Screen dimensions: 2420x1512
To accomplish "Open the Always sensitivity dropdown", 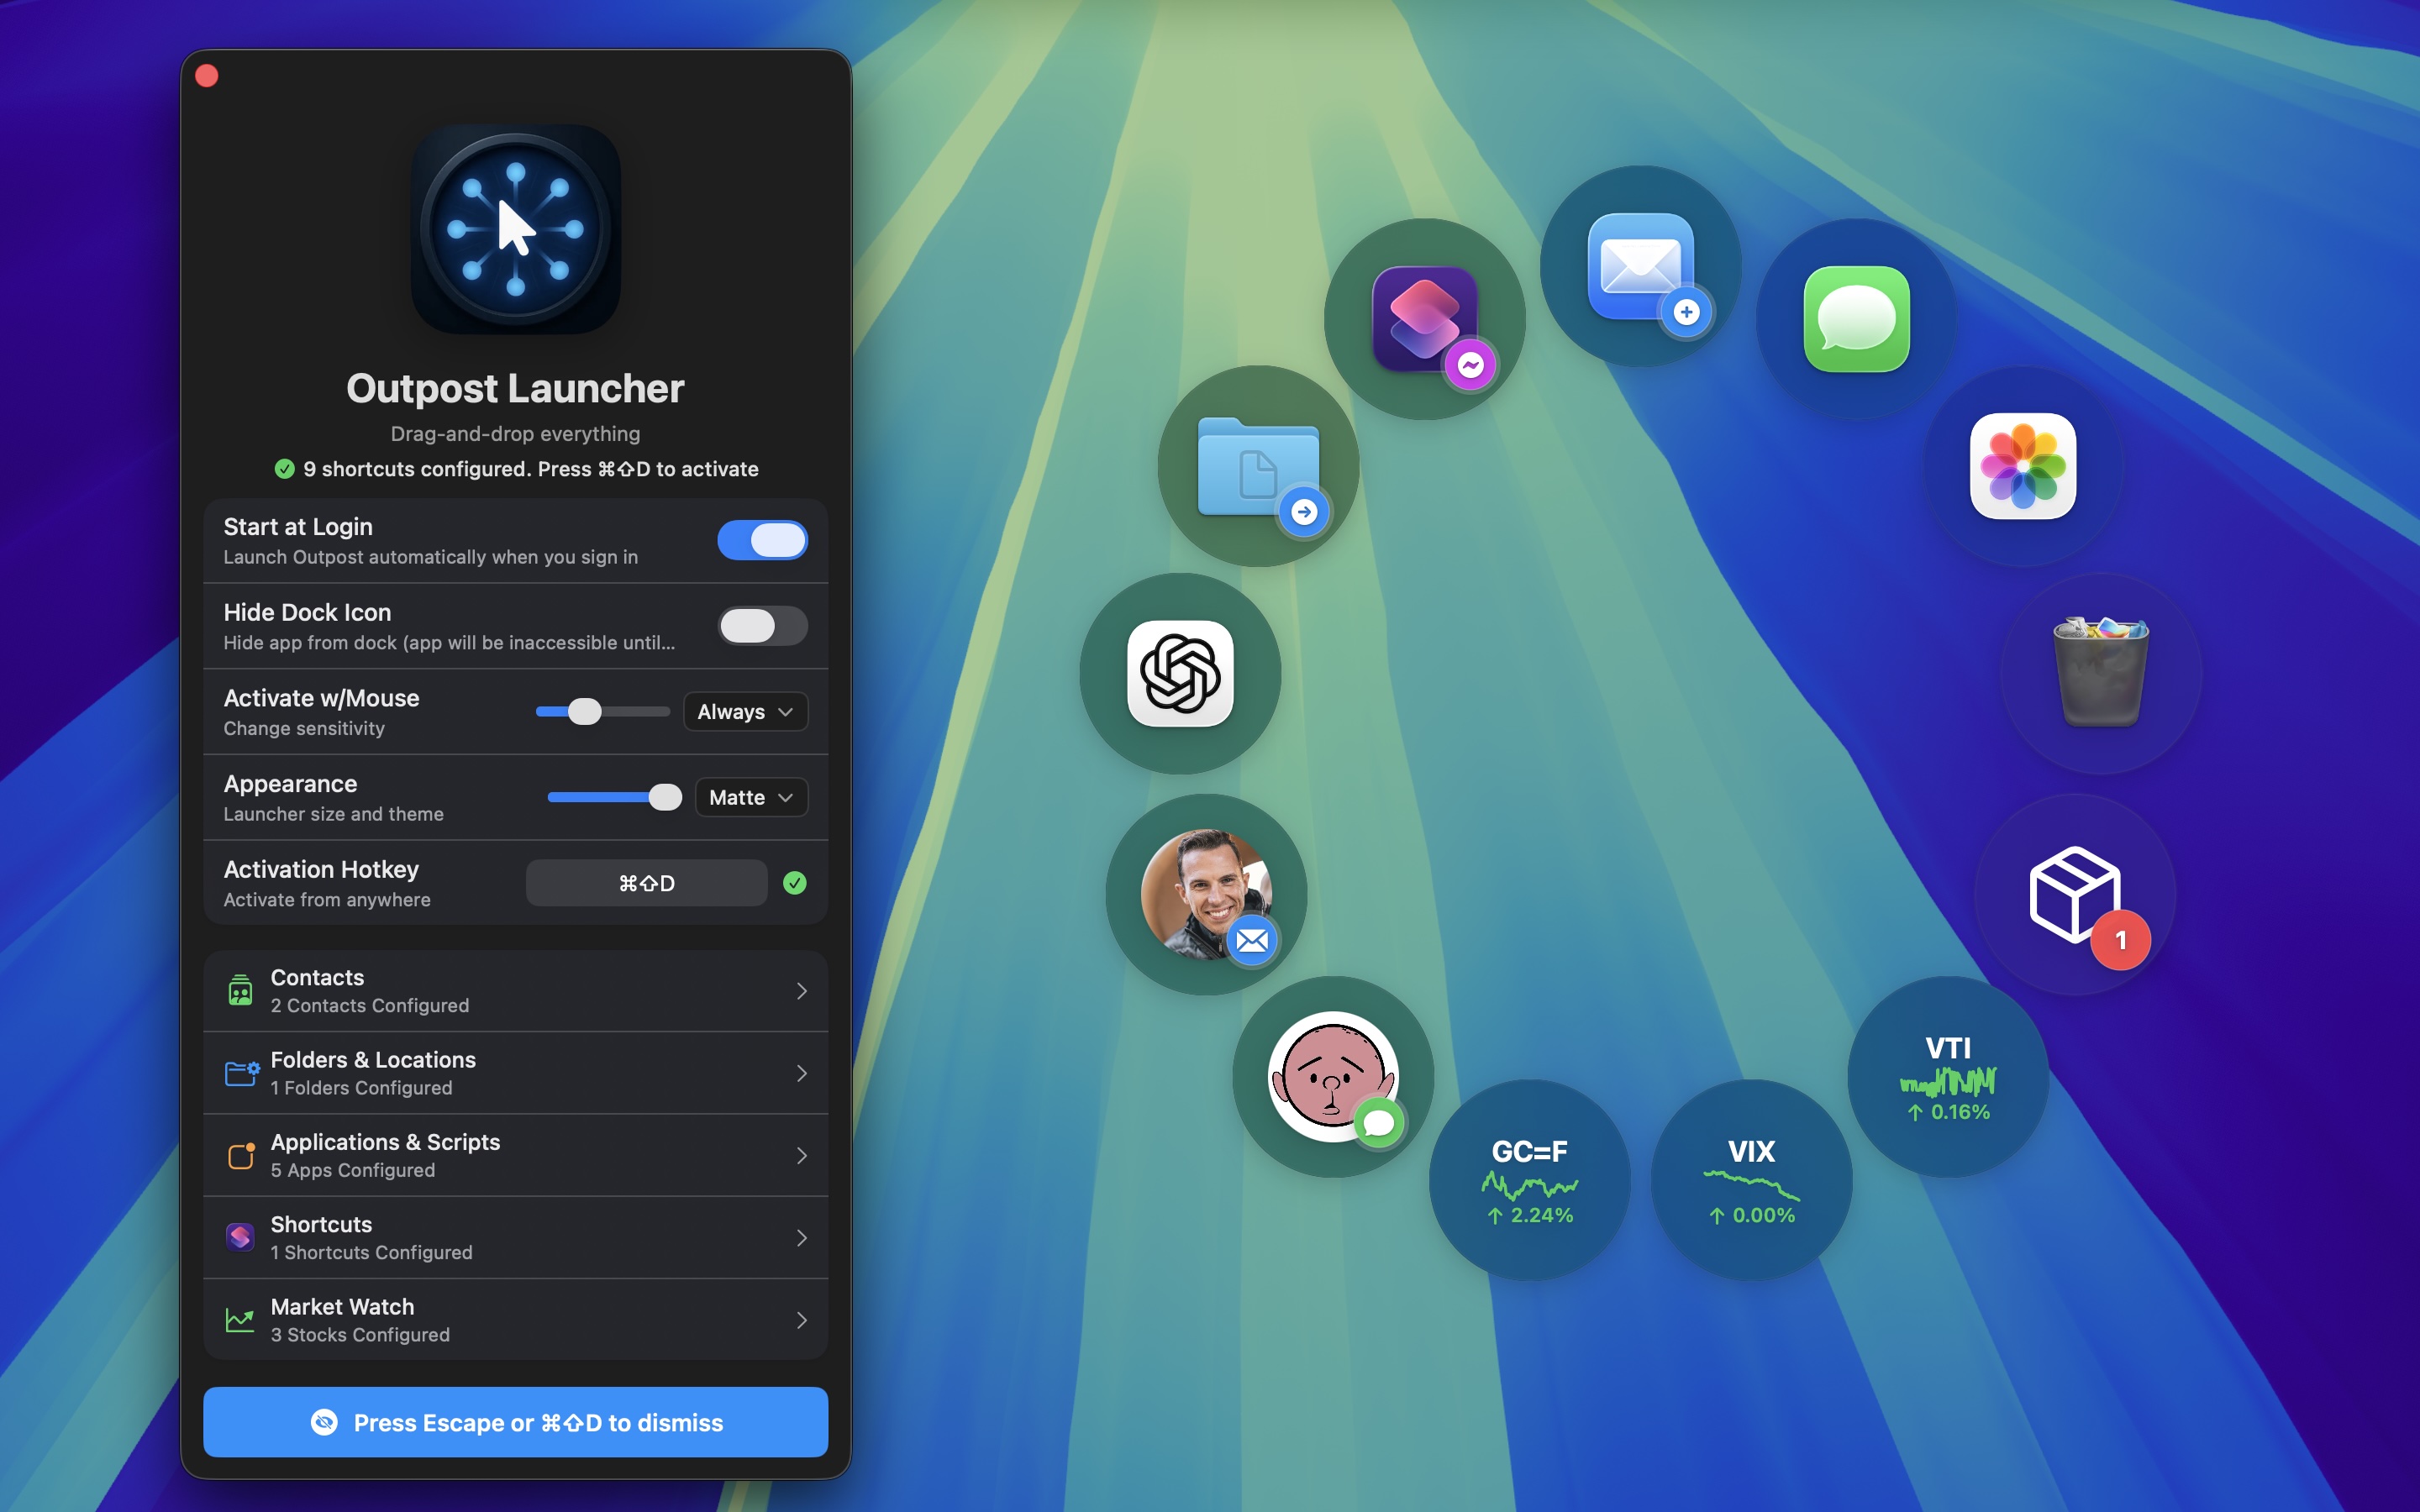I will [745, 711].
